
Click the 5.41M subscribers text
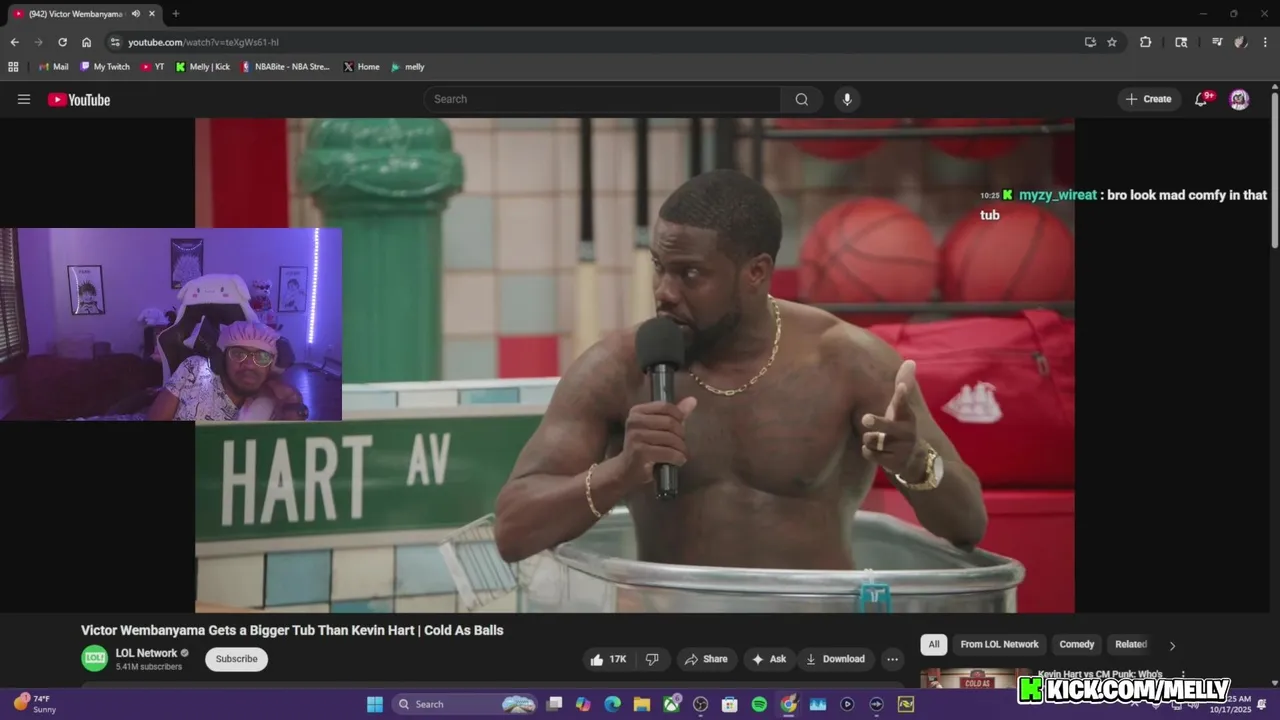pos(149,667)
